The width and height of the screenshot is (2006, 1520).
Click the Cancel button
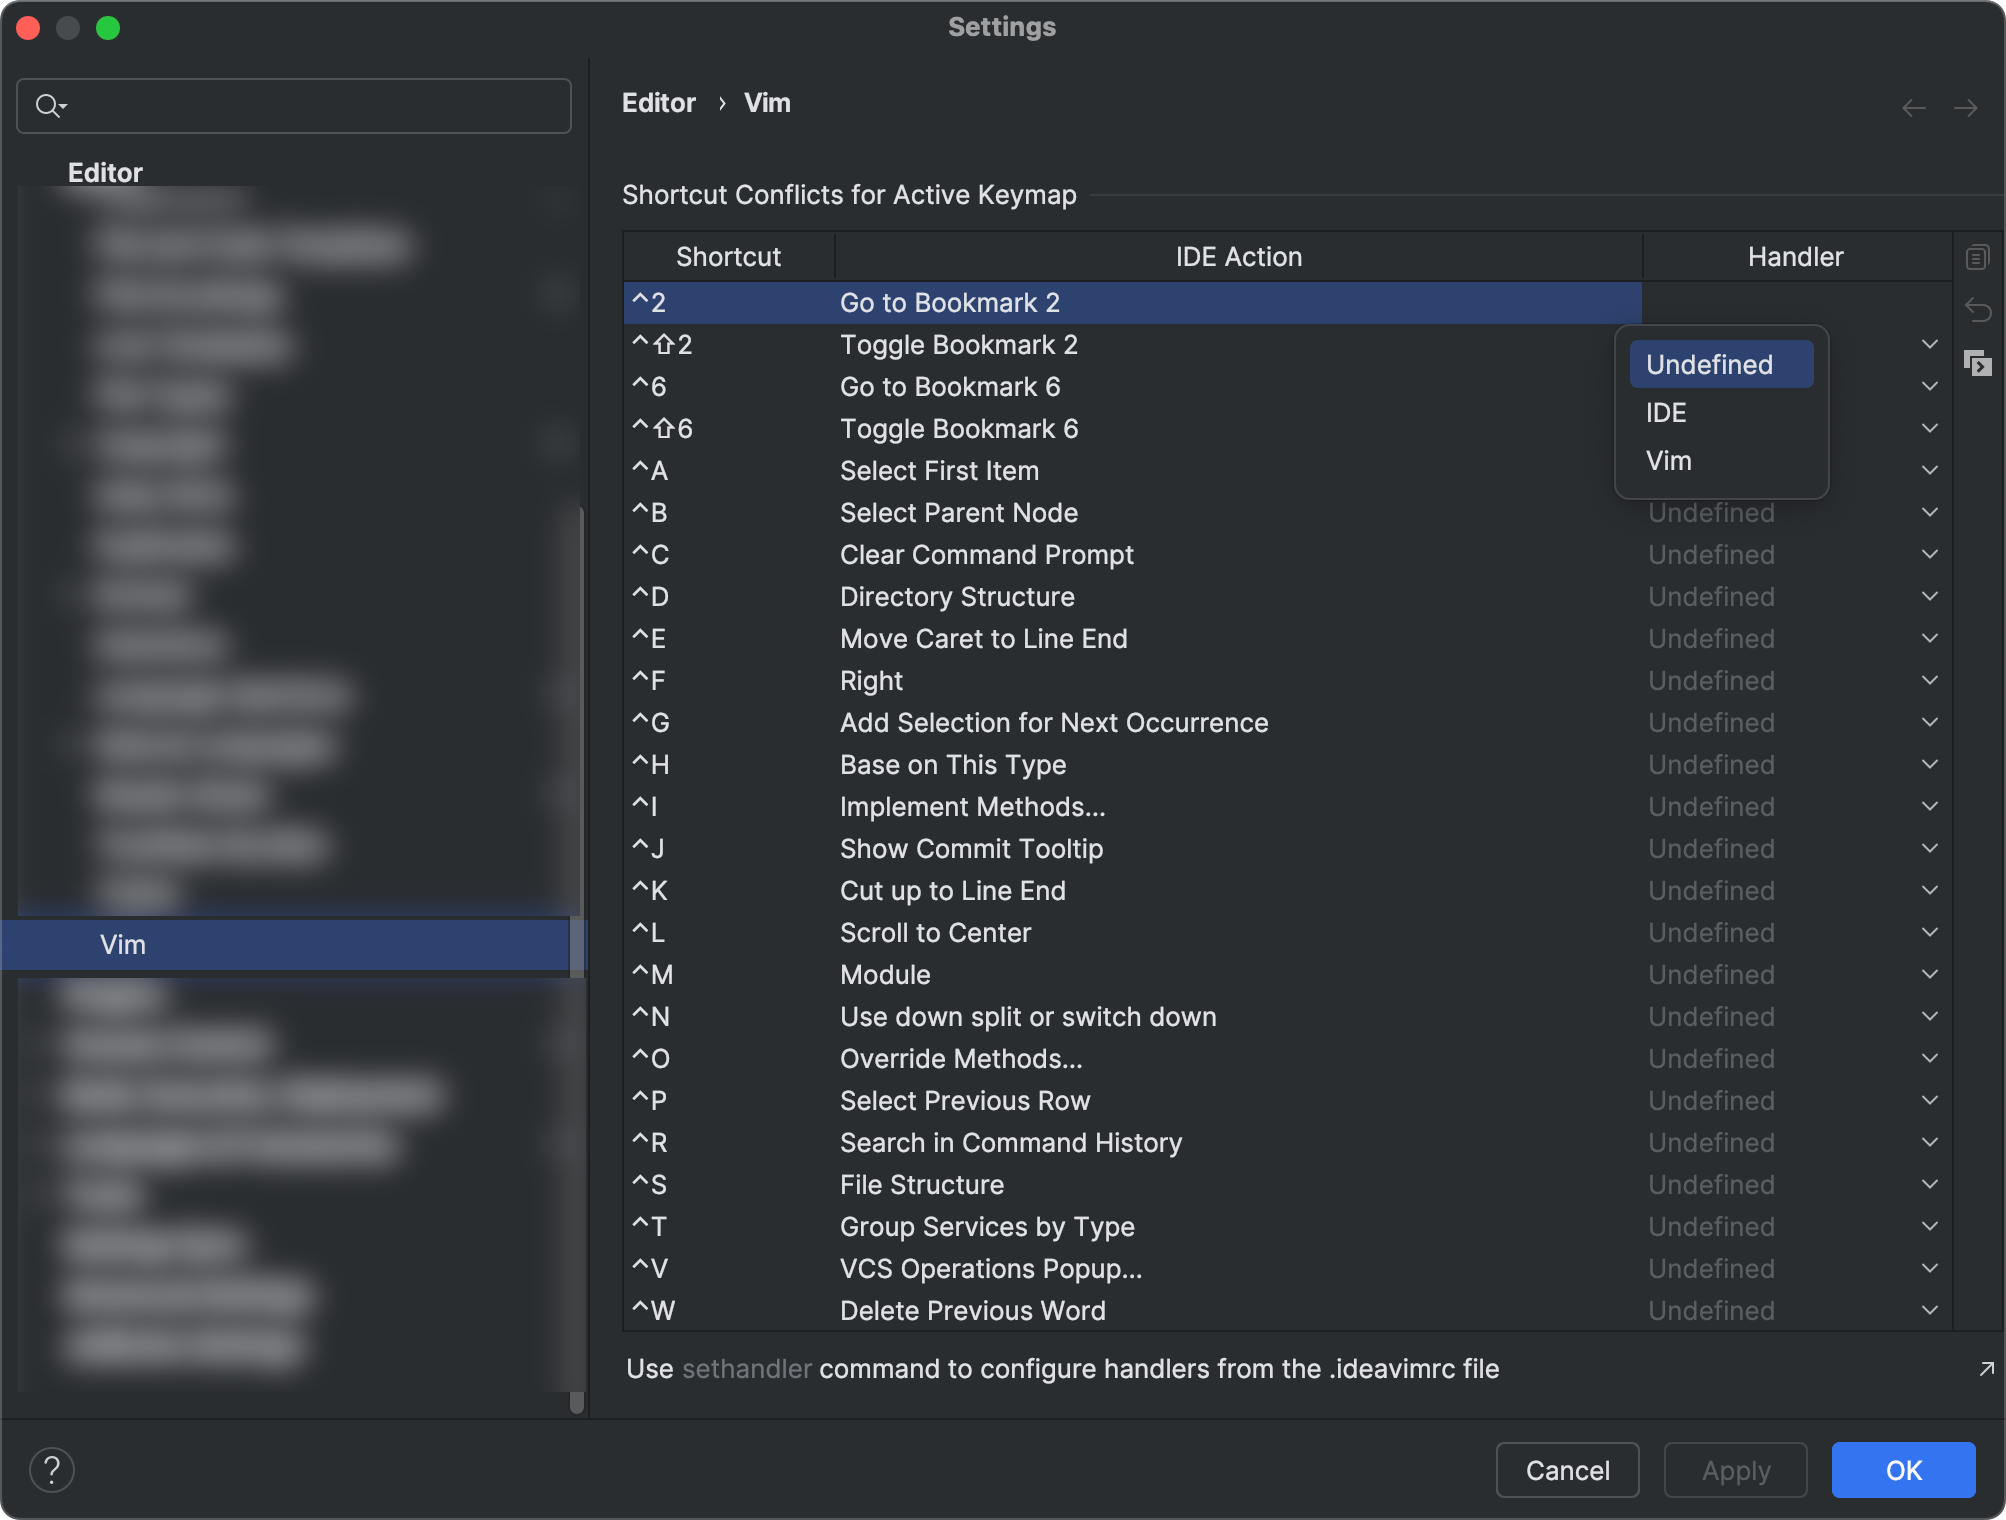coord(1566,1470)
